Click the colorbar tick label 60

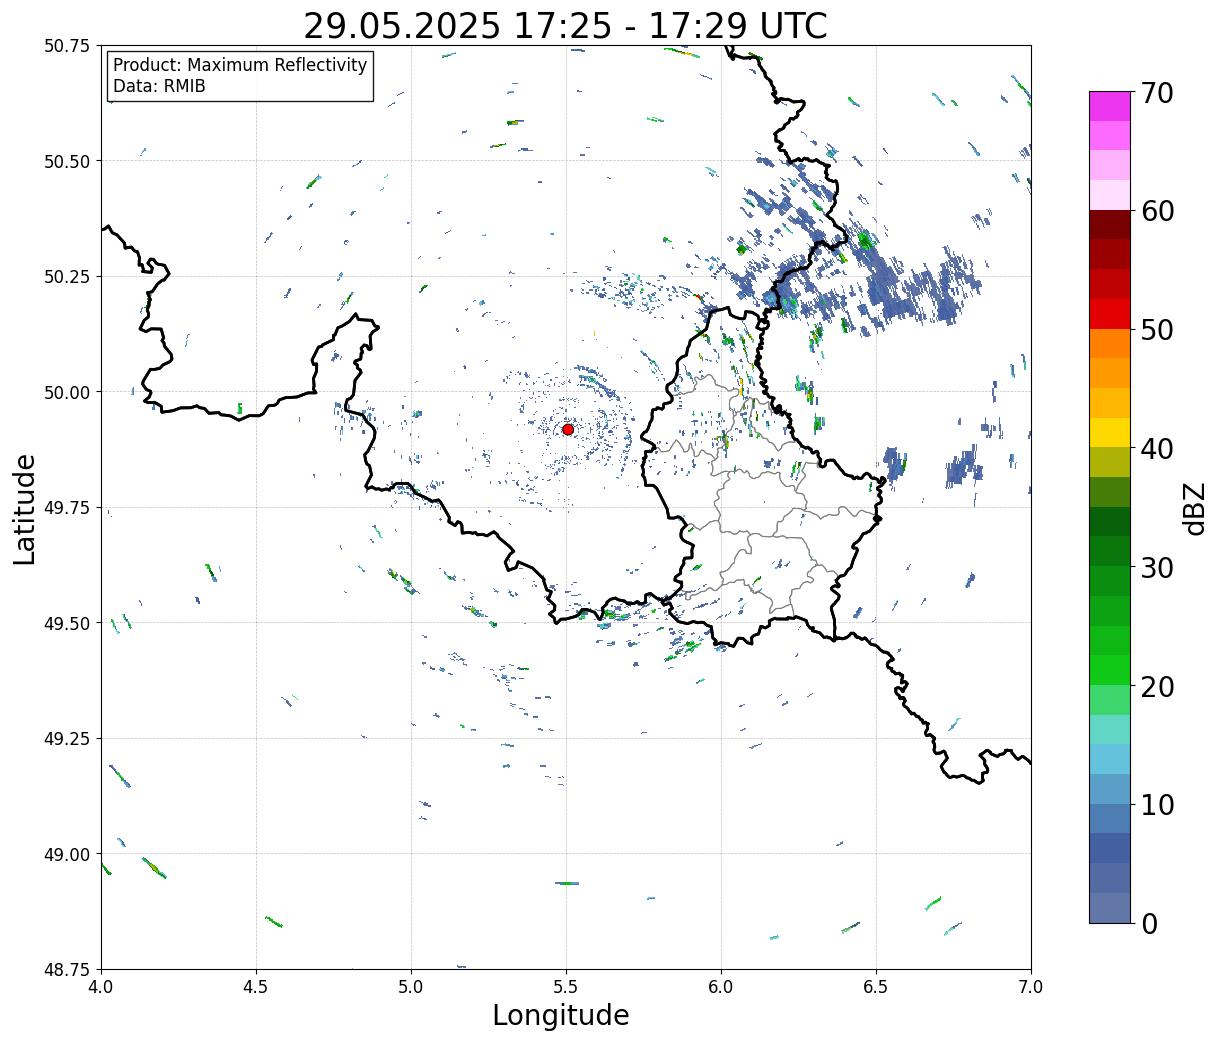click(x=1156, y=211)
